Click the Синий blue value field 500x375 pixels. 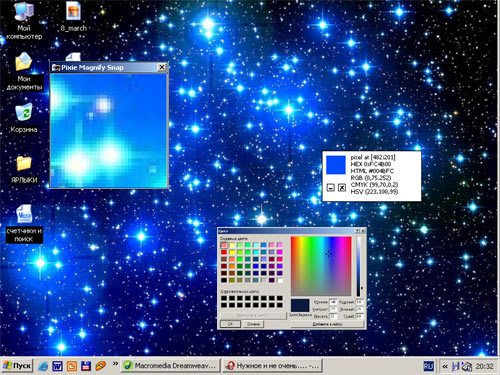pyautogui.click(x=359, y=316)
